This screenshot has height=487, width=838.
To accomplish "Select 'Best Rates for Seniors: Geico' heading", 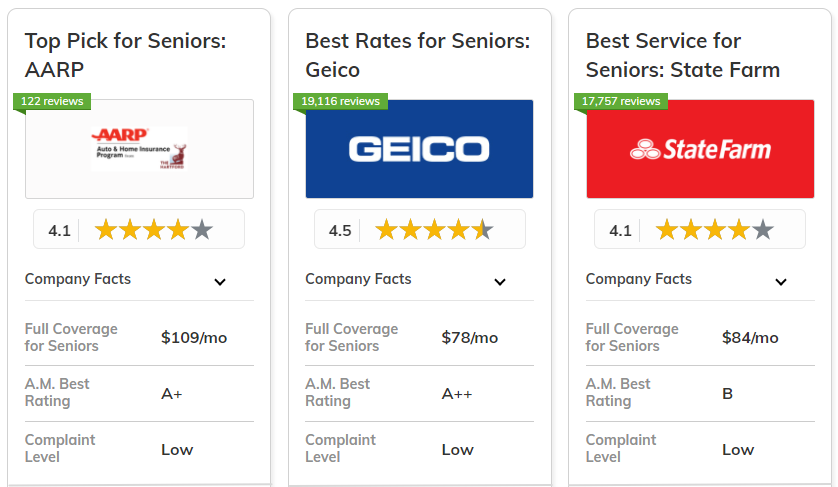I will coord(417,55).
